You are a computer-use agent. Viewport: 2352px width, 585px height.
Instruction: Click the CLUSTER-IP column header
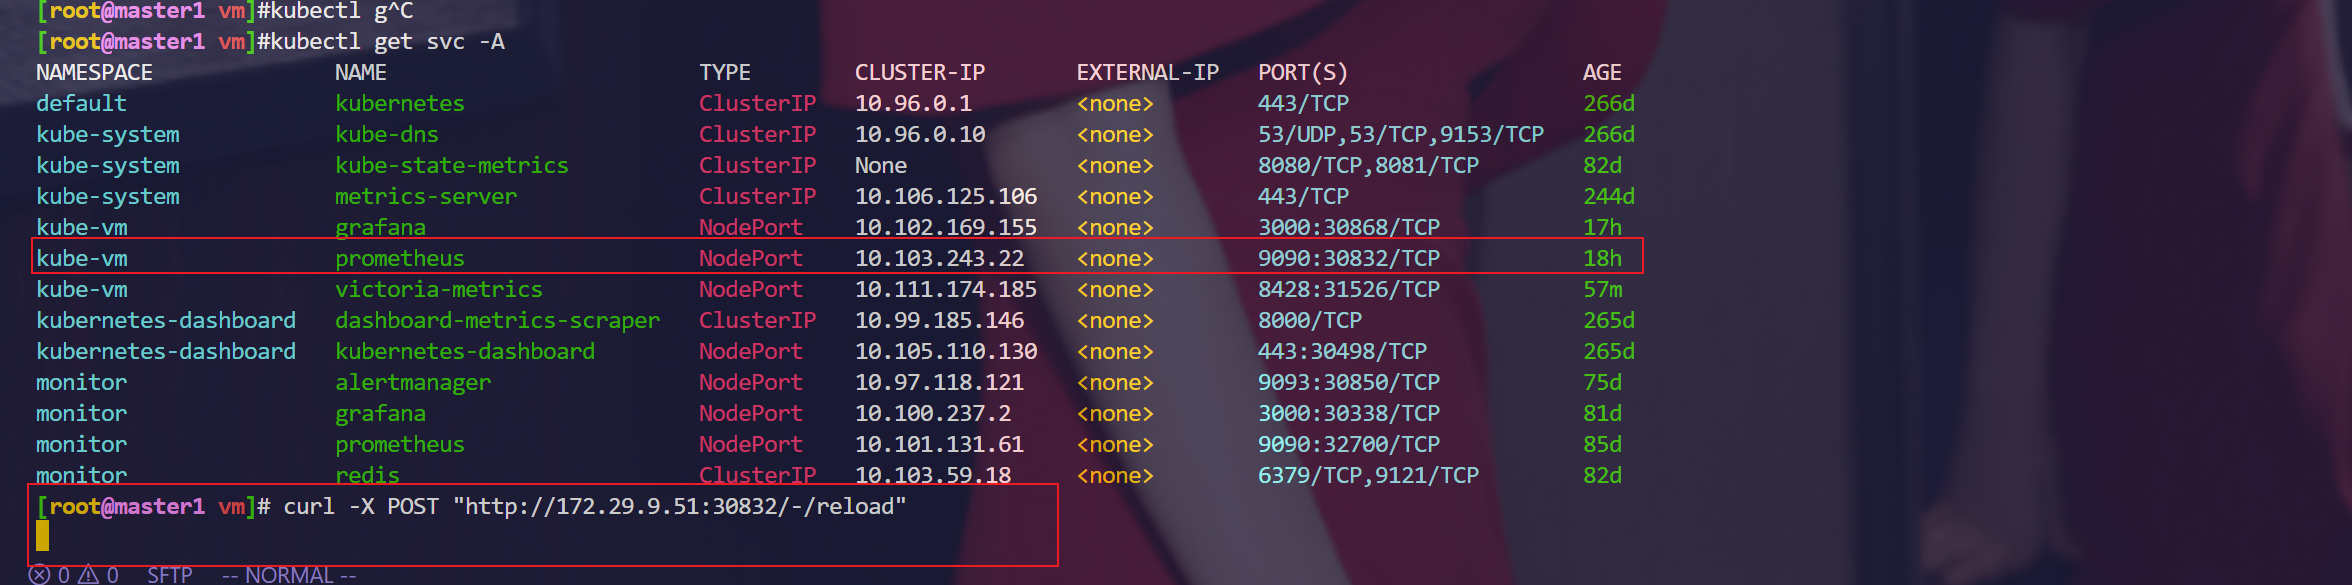919,72
